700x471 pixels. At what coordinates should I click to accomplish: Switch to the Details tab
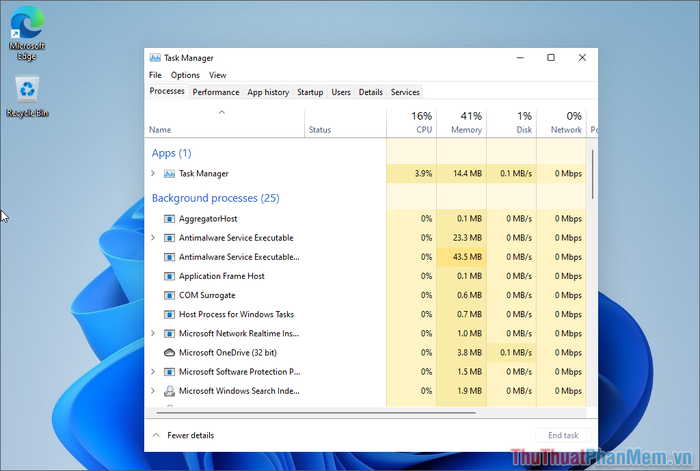[x=371, y=92]
